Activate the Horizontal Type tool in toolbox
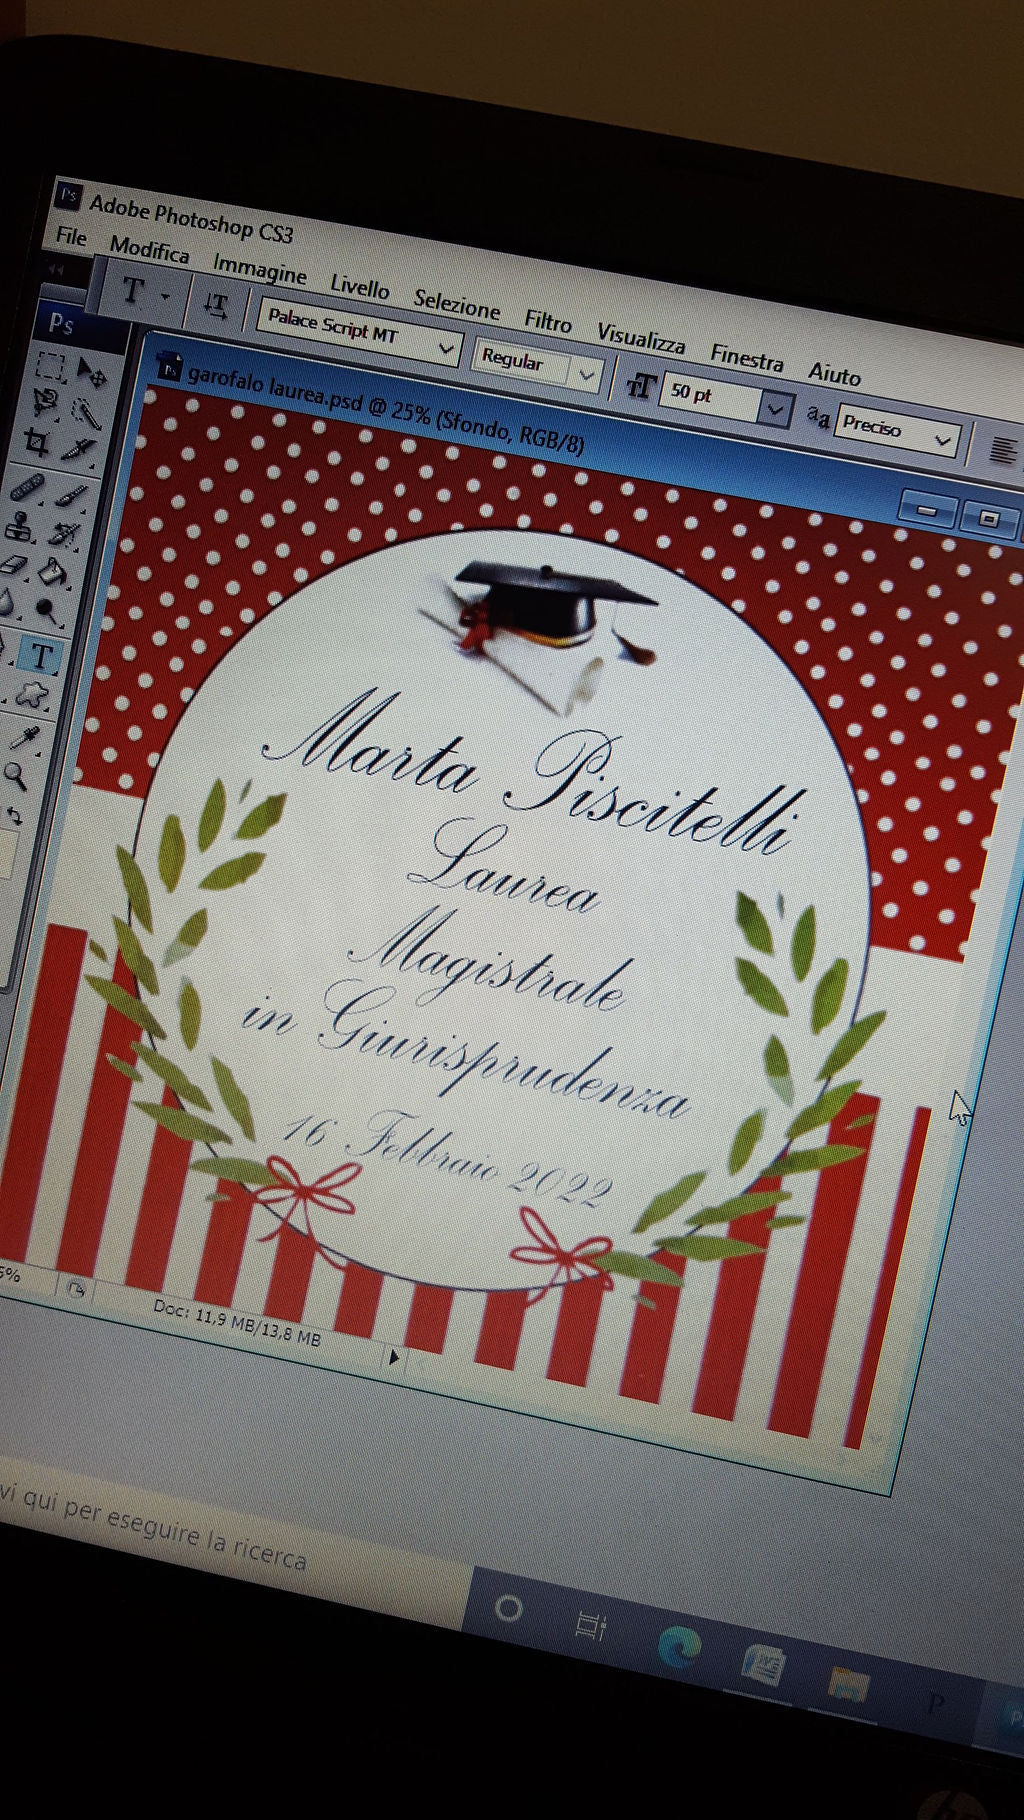Screen dimensions: 1024x1820 pyautogui.click(x=40, y=657)
